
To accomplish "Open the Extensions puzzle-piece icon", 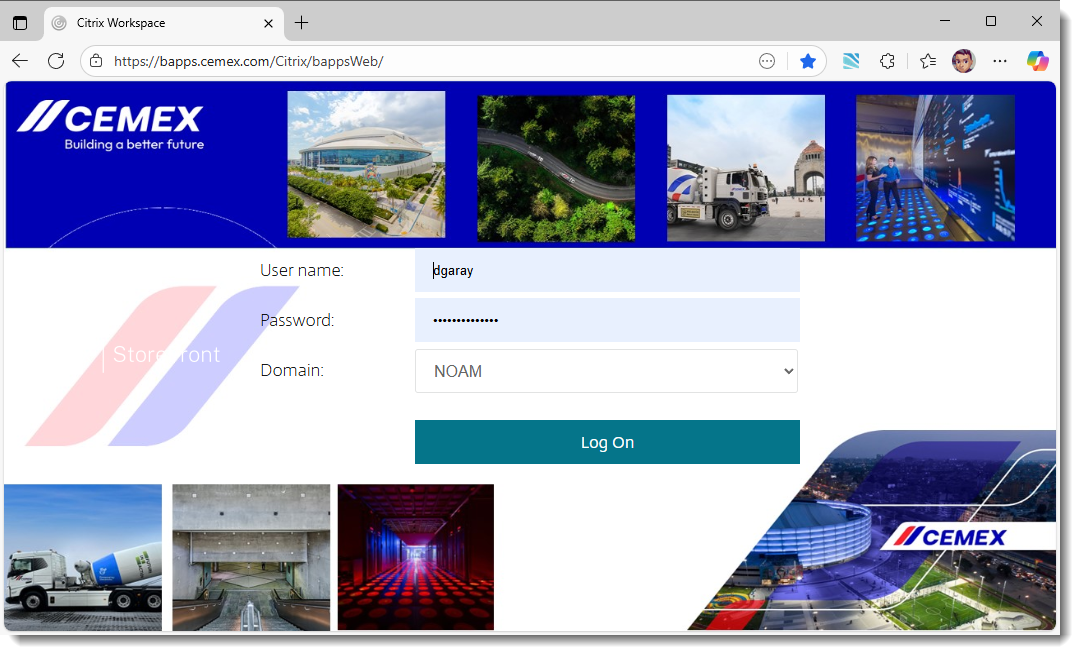I will [x=887, y=61].
